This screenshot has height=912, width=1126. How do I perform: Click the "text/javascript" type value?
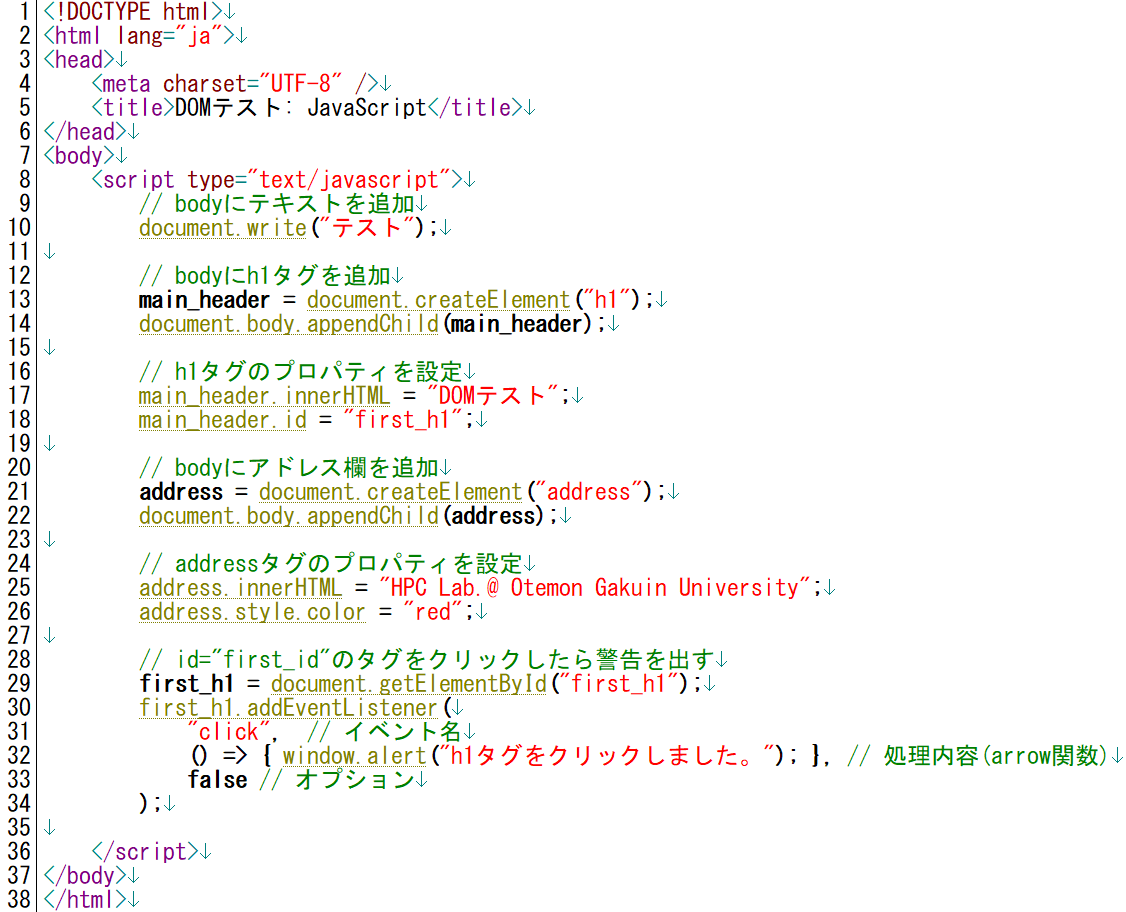click(350, 180)
